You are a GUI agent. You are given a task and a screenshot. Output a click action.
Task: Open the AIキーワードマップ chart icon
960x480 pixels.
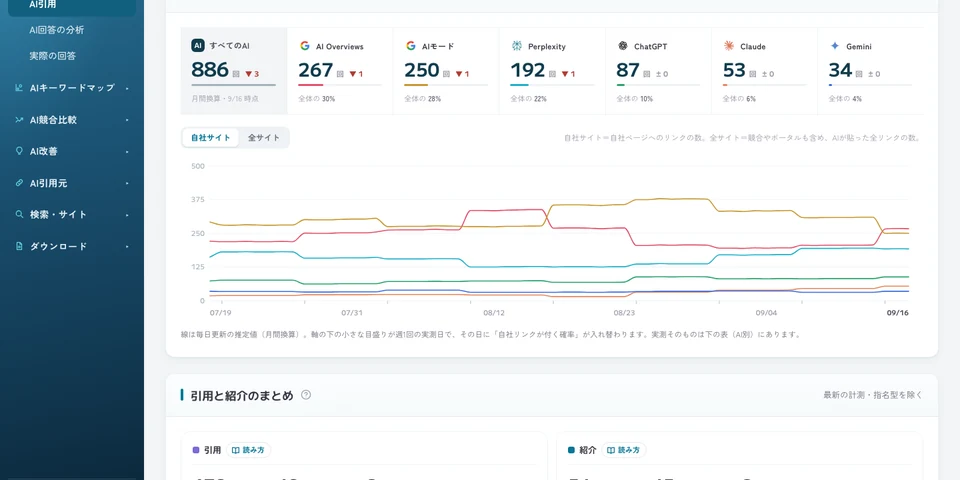pos(19,88)
